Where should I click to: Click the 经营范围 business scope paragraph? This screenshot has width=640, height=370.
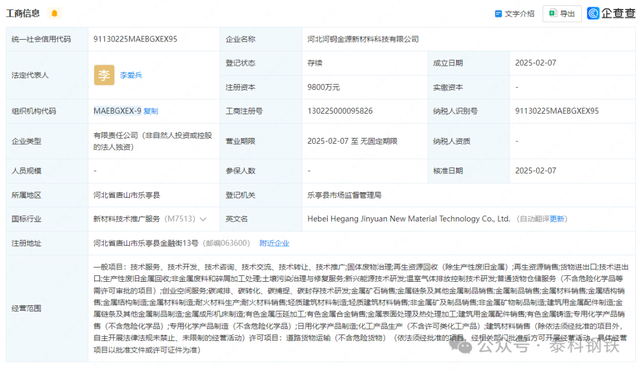point(361,308)
